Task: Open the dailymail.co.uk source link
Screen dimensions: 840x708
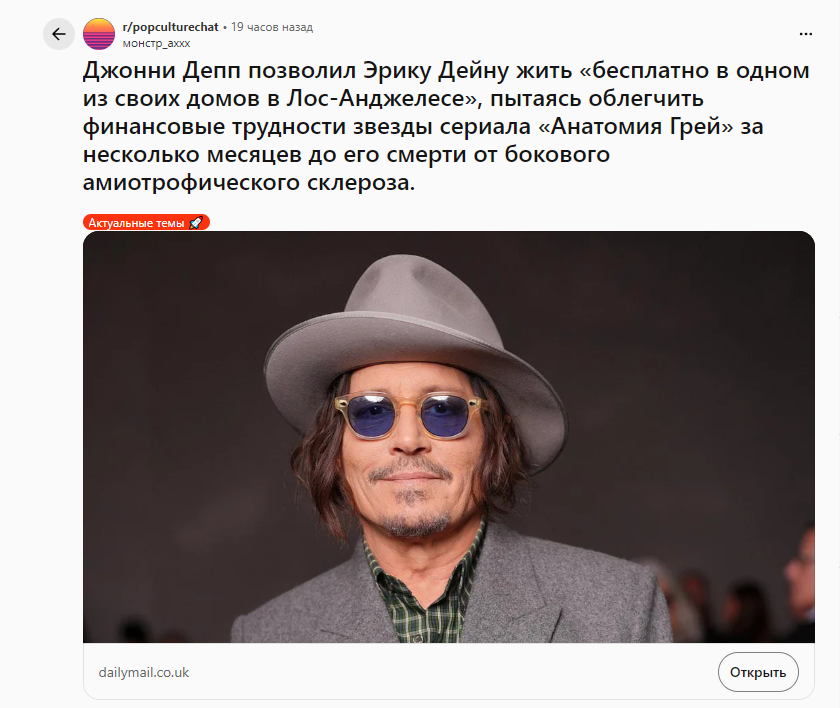Action: tap(144, 673)
